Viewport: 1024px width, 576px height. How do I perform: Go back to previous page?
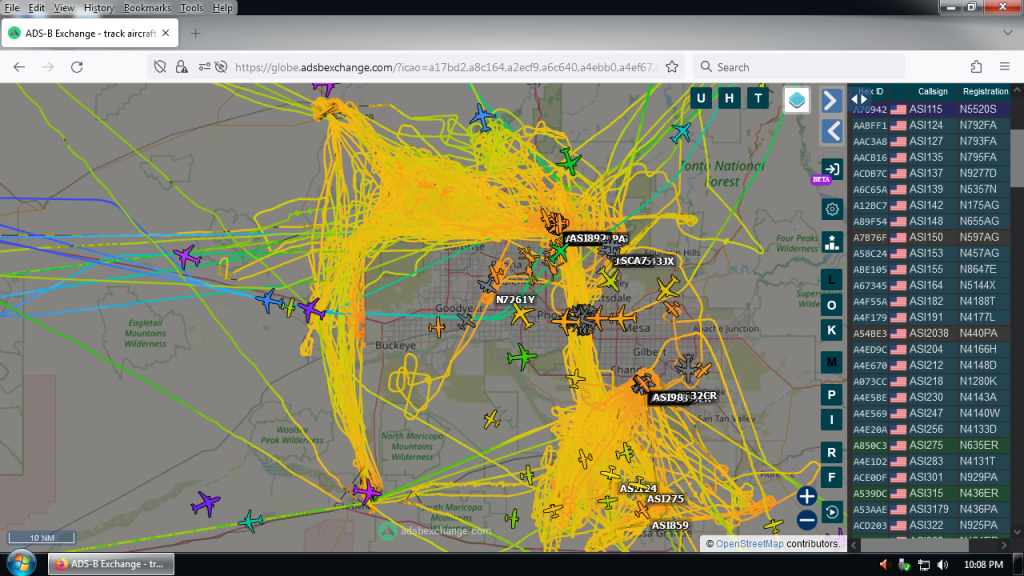19,67
